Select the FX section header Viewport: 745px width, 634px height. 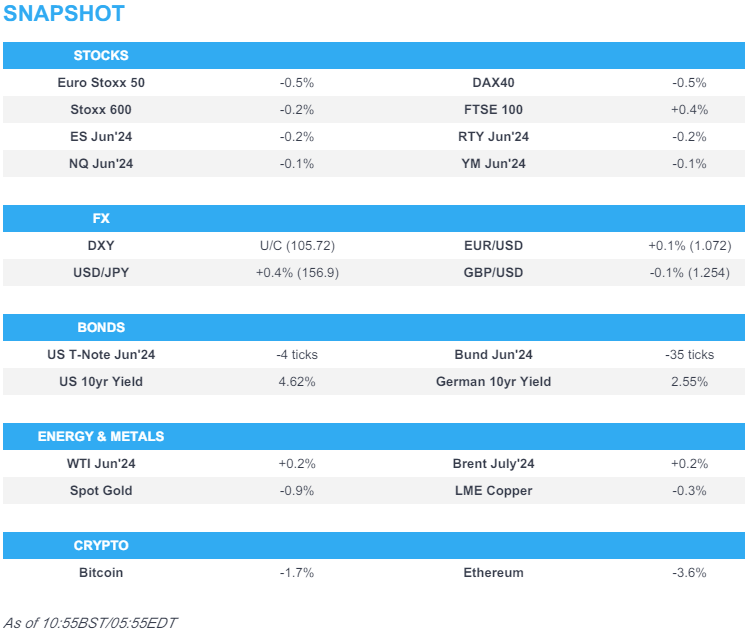point(101,219)
